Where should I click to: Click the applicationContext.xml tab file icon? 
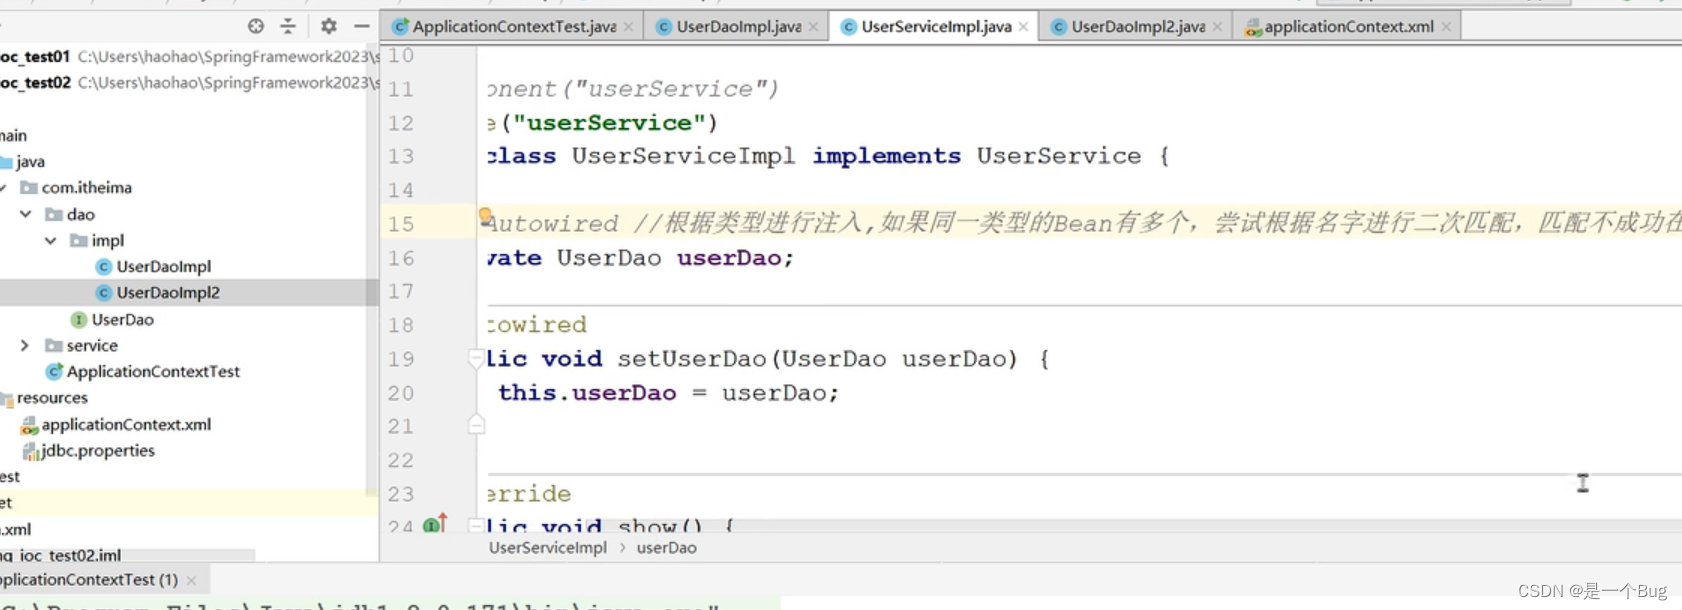(x=1253, y=27)
